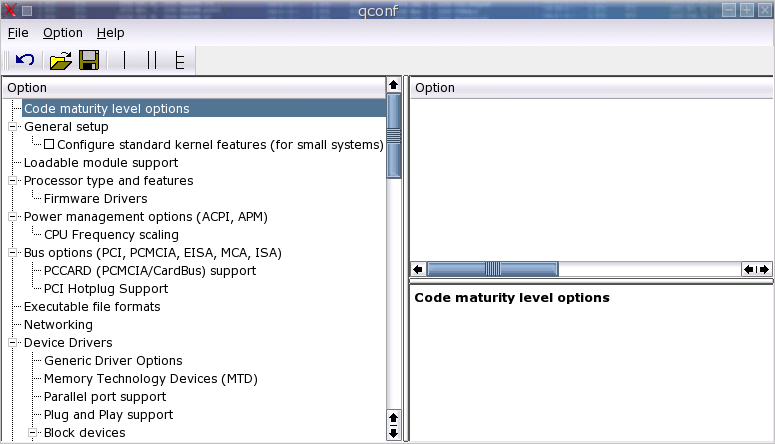Click the right pane horizontal scrollbar left arrow

pos(418,269)
